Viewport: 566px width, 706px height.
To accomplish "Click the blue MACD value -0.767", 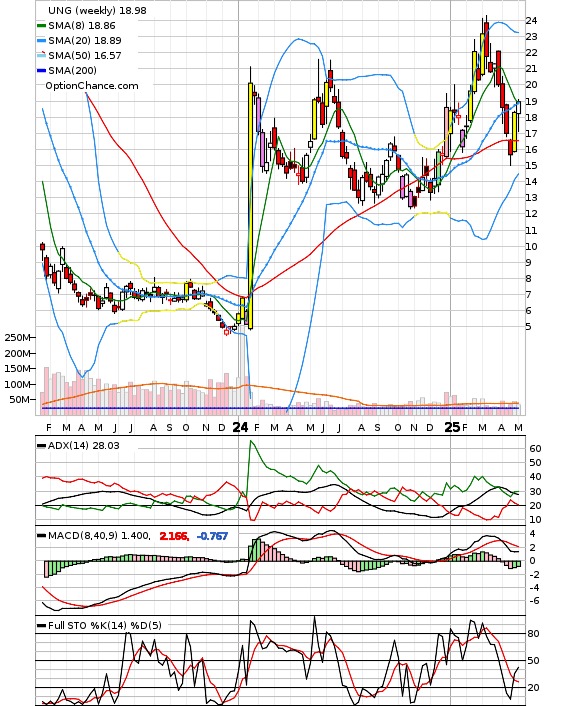I will [x=212, y=536].
